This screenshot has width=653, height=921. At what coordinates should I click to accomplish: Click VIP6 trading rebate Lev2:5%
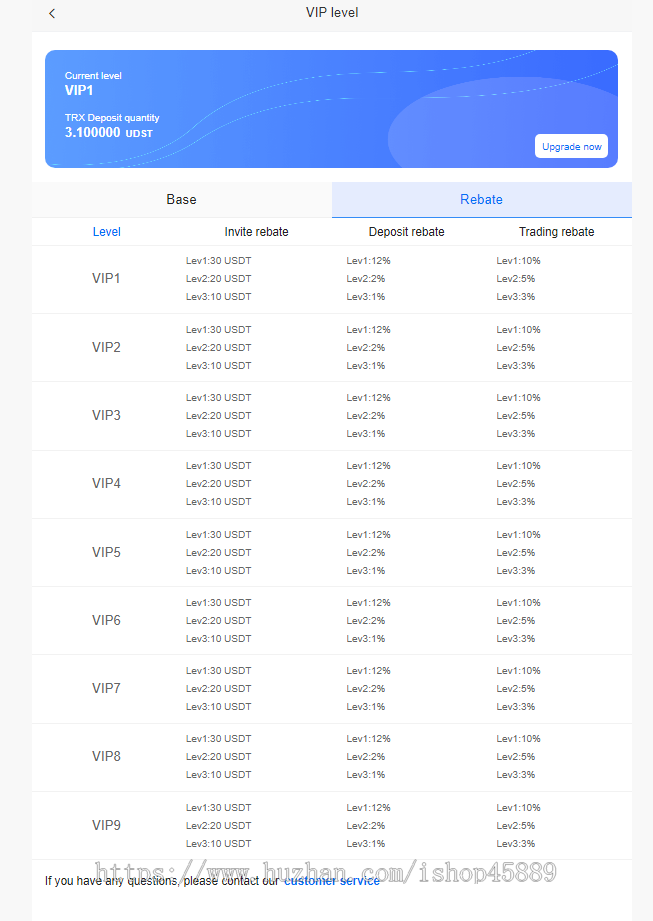point(516,621)
